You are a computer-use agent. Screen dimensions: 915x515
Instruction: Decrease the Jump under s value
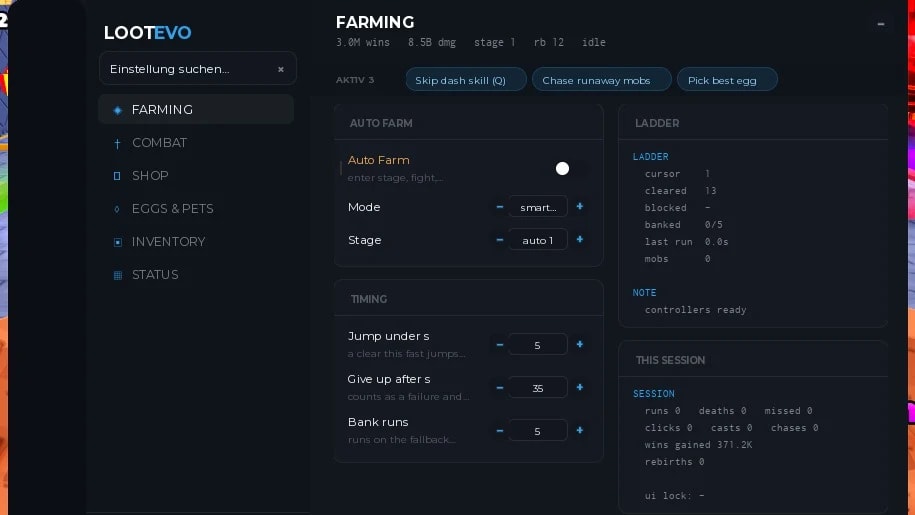pyautogui.click(x=500, y=345)
